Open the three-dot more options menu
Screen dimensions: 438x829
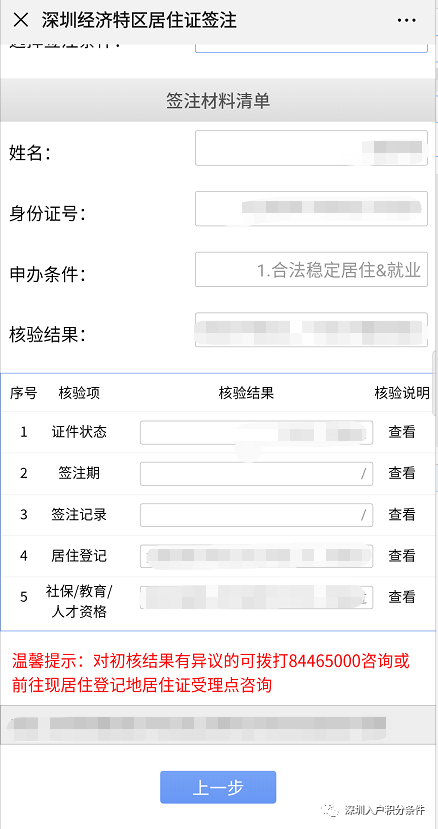[x=406, y=20]
